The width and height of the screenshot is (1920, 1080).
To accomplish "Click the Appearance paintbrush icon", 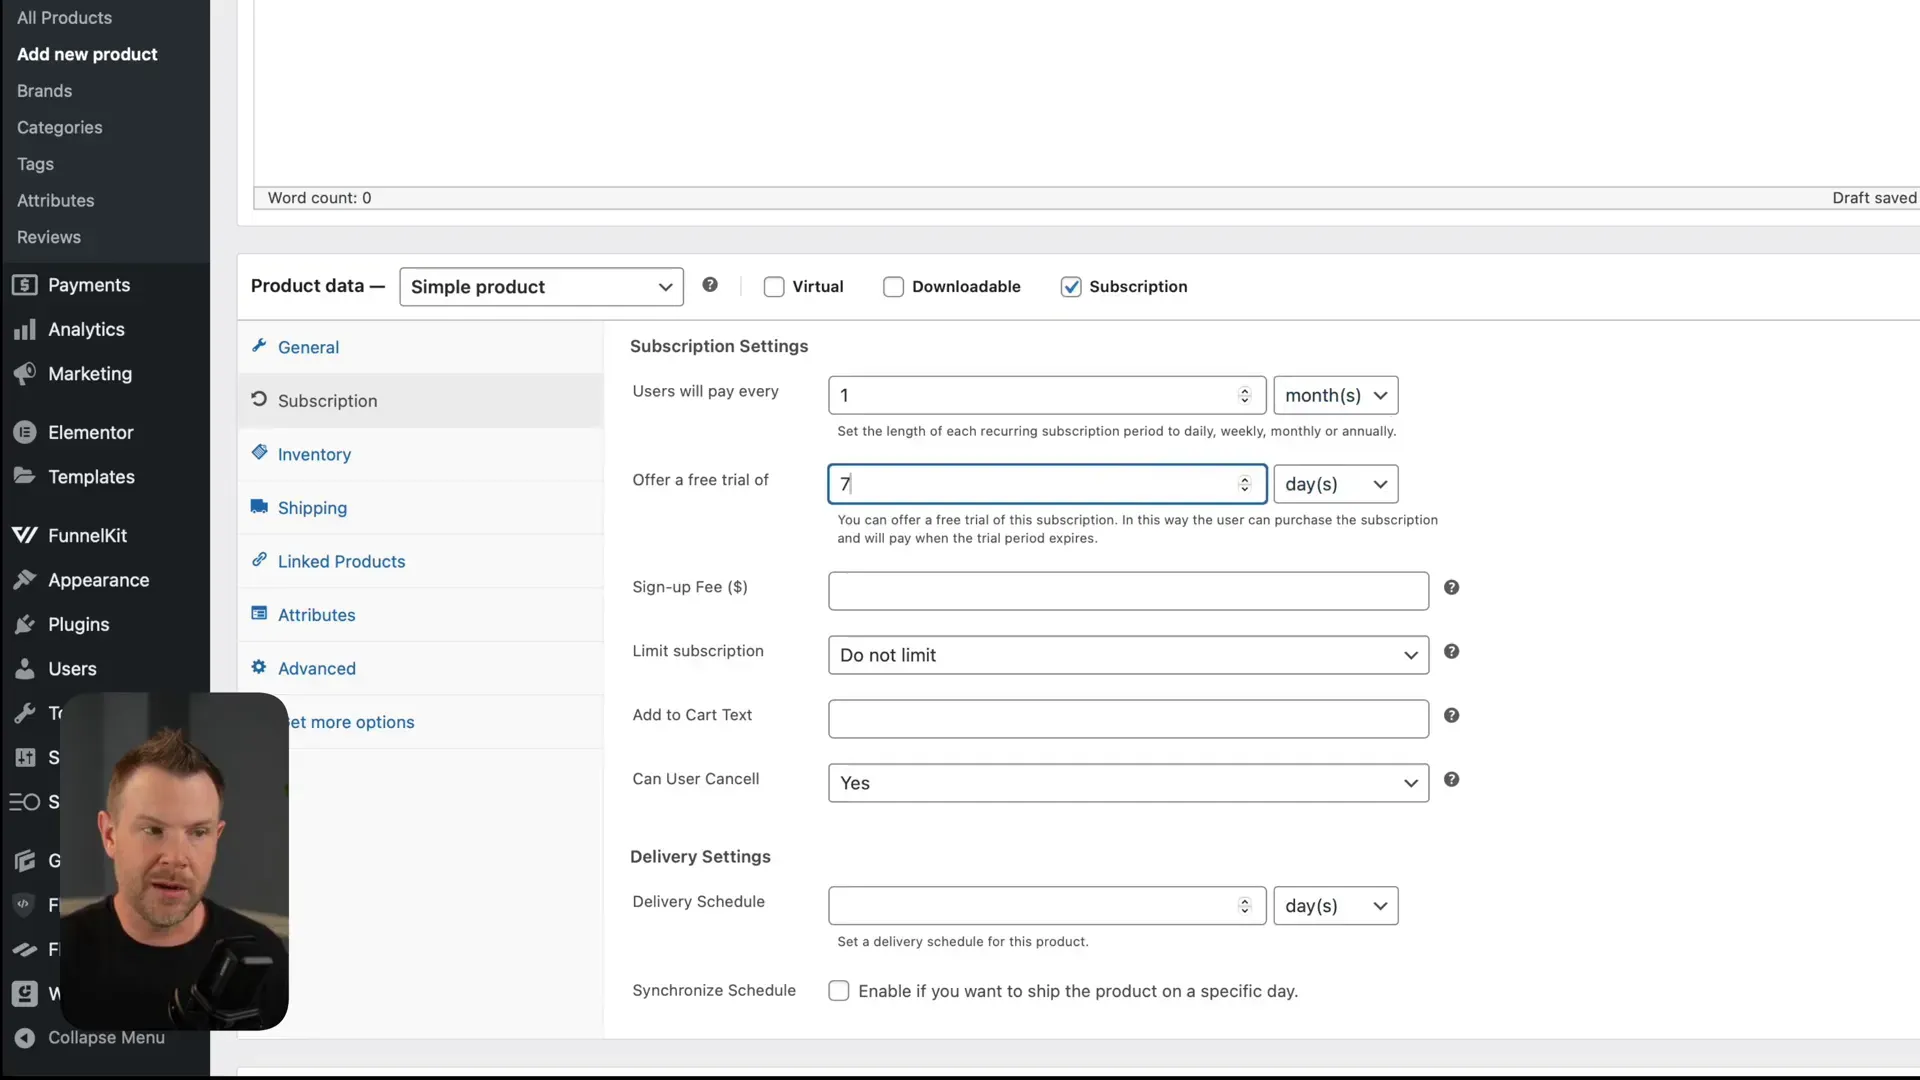I will [x=25, y=580].
